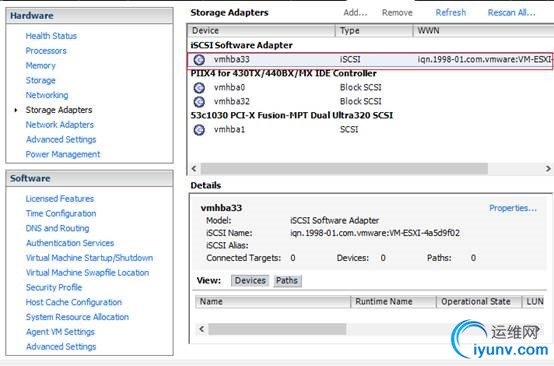Click PIIX4 IDE Controller group heading
The width and height of the screenshot is (554, 366).
click(x=284, y=73)
